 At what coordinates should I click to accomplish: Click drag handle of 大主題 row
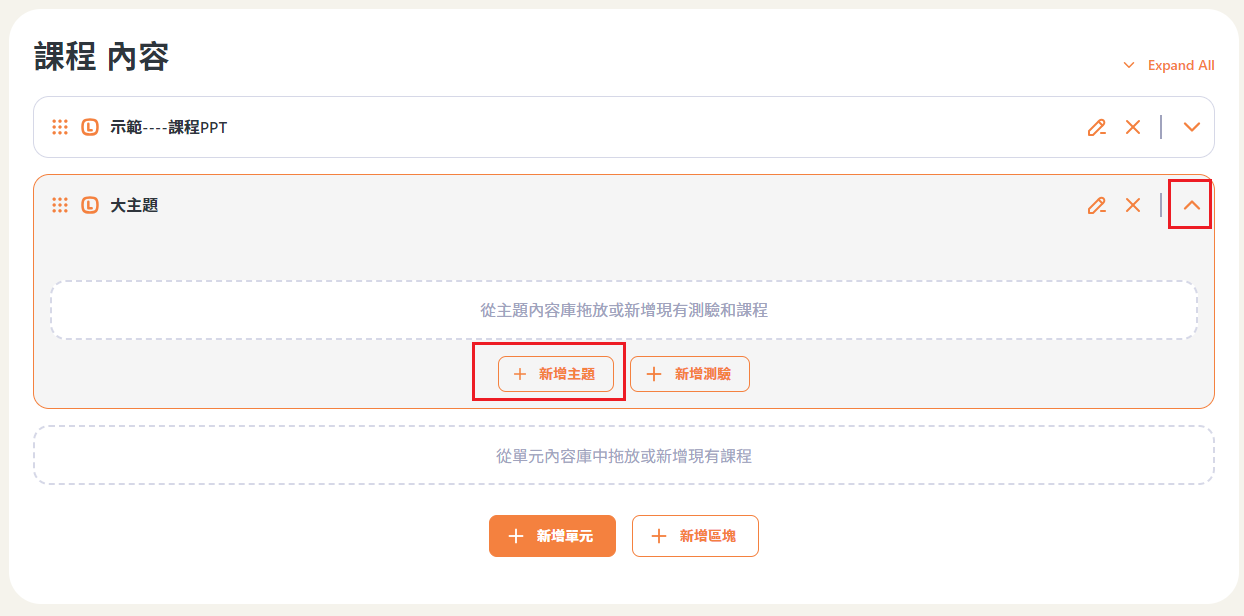(60, 205)
